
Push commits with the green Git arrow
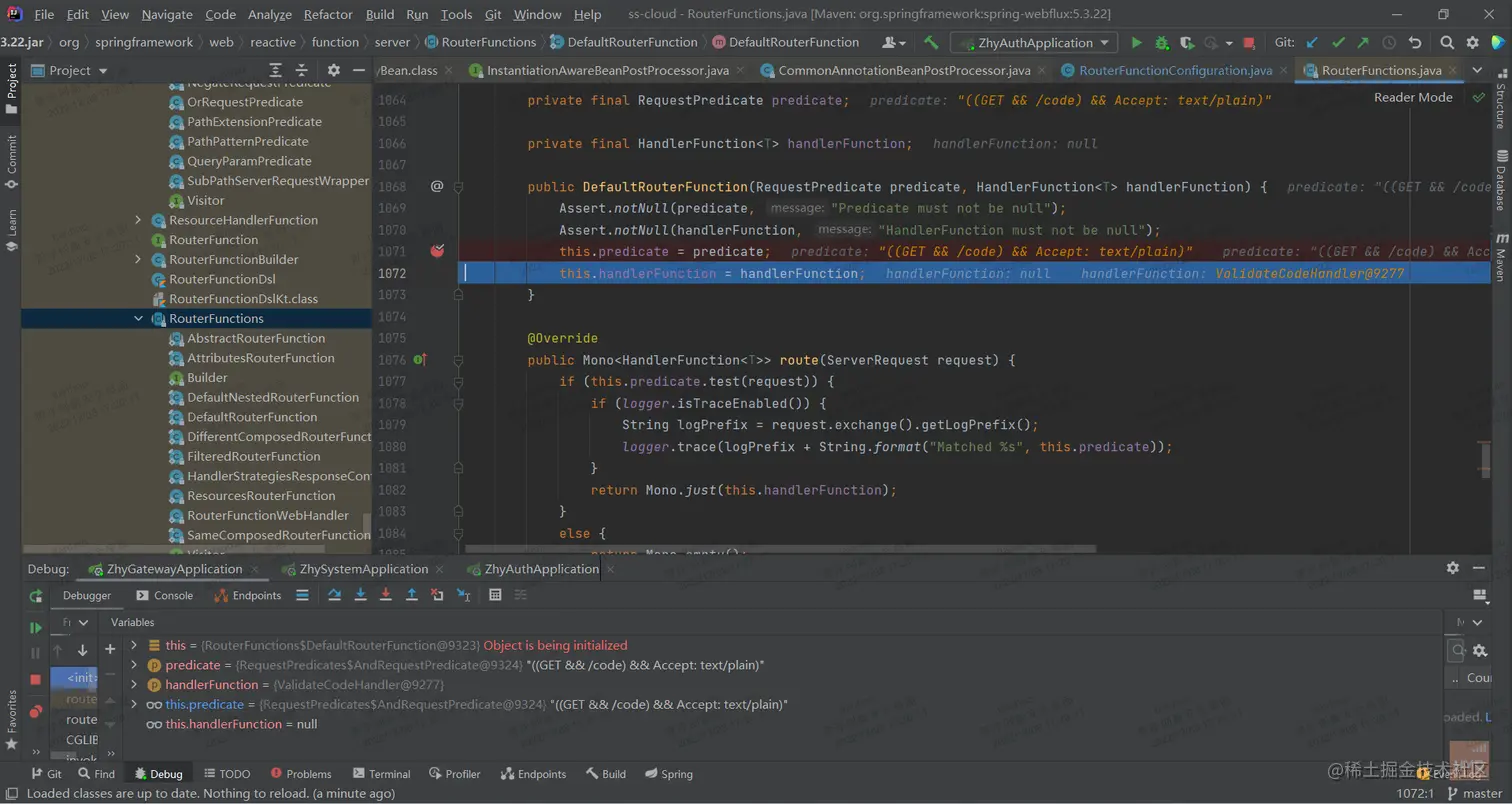click(x=1363, y=43)
